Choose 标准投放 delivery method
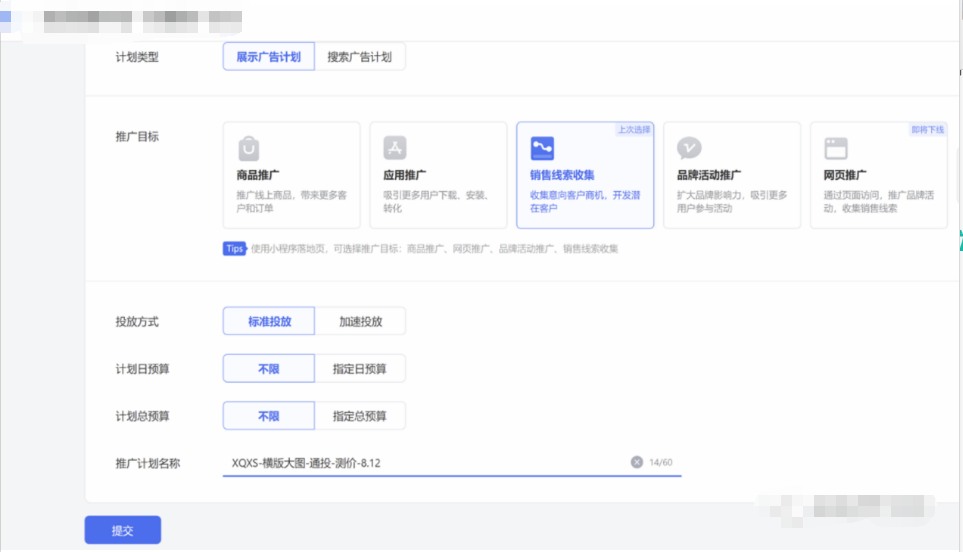This screenshot has height=552, width=963. 268,321
